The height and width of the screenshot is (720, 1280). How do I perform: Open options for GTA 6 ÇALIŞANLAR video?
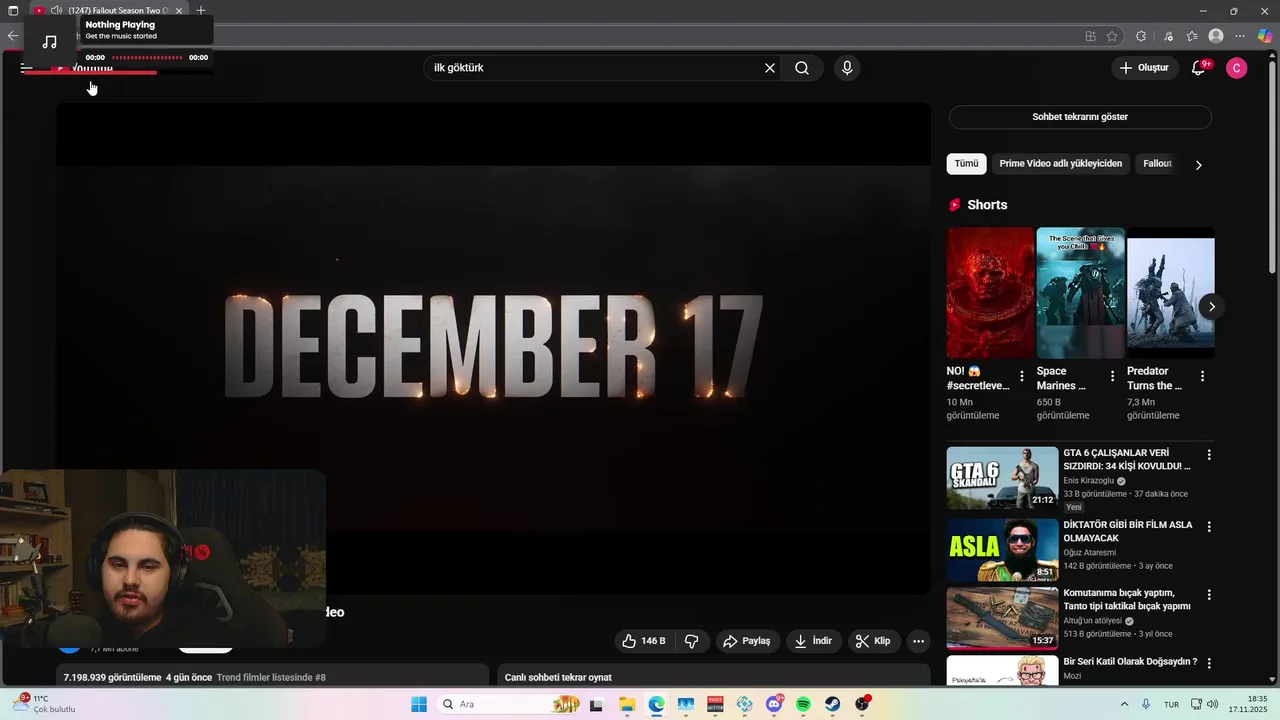tap(1209, 455)
